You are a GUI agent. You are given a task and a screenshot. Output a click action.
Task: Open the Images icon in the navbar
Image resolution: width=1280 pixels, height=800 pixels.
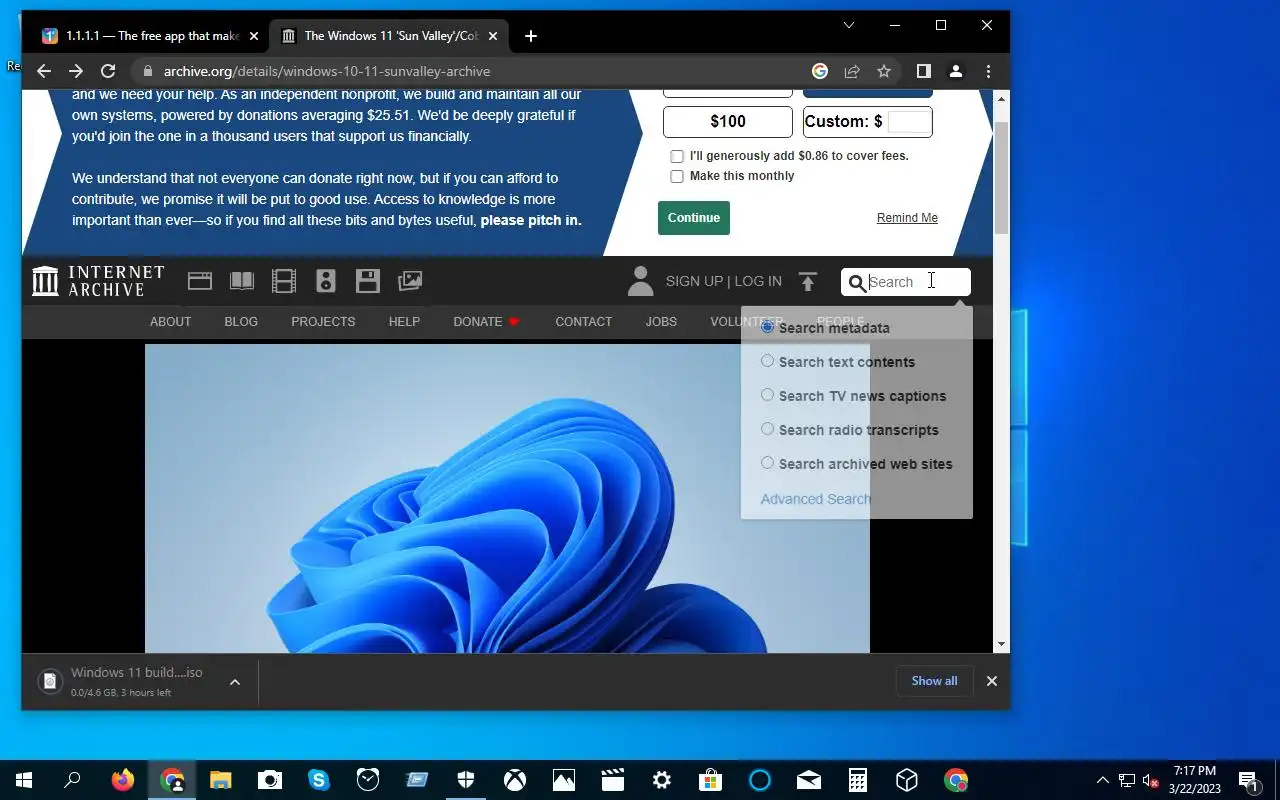(x=410, y=281)
